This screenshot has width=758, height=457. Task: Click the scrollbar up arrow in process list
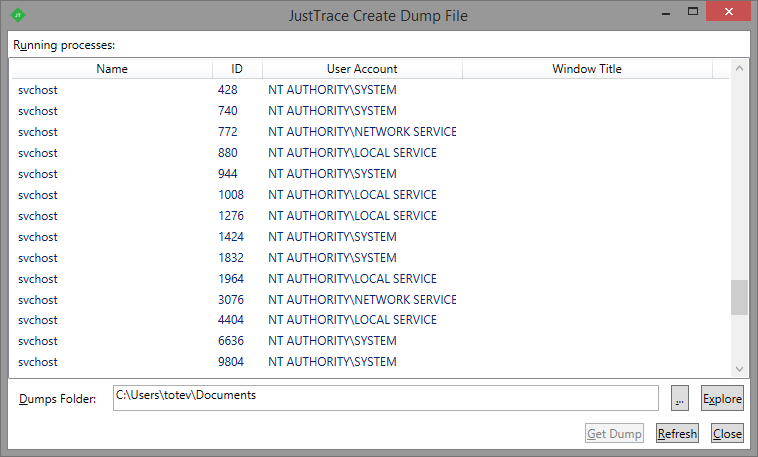739,69
